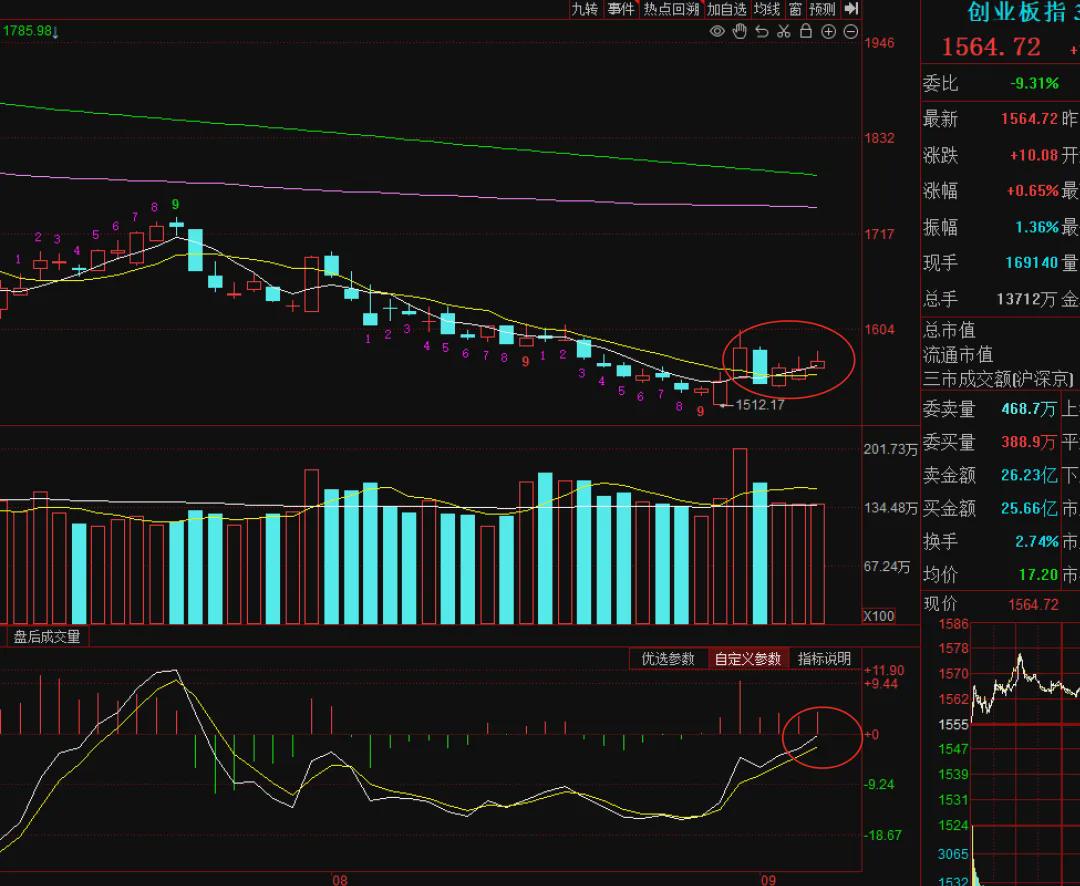1080x886 pixels.
Task: Zoom out with the minus circle icon
Action: pyautogui.click(x=851, y=32)
